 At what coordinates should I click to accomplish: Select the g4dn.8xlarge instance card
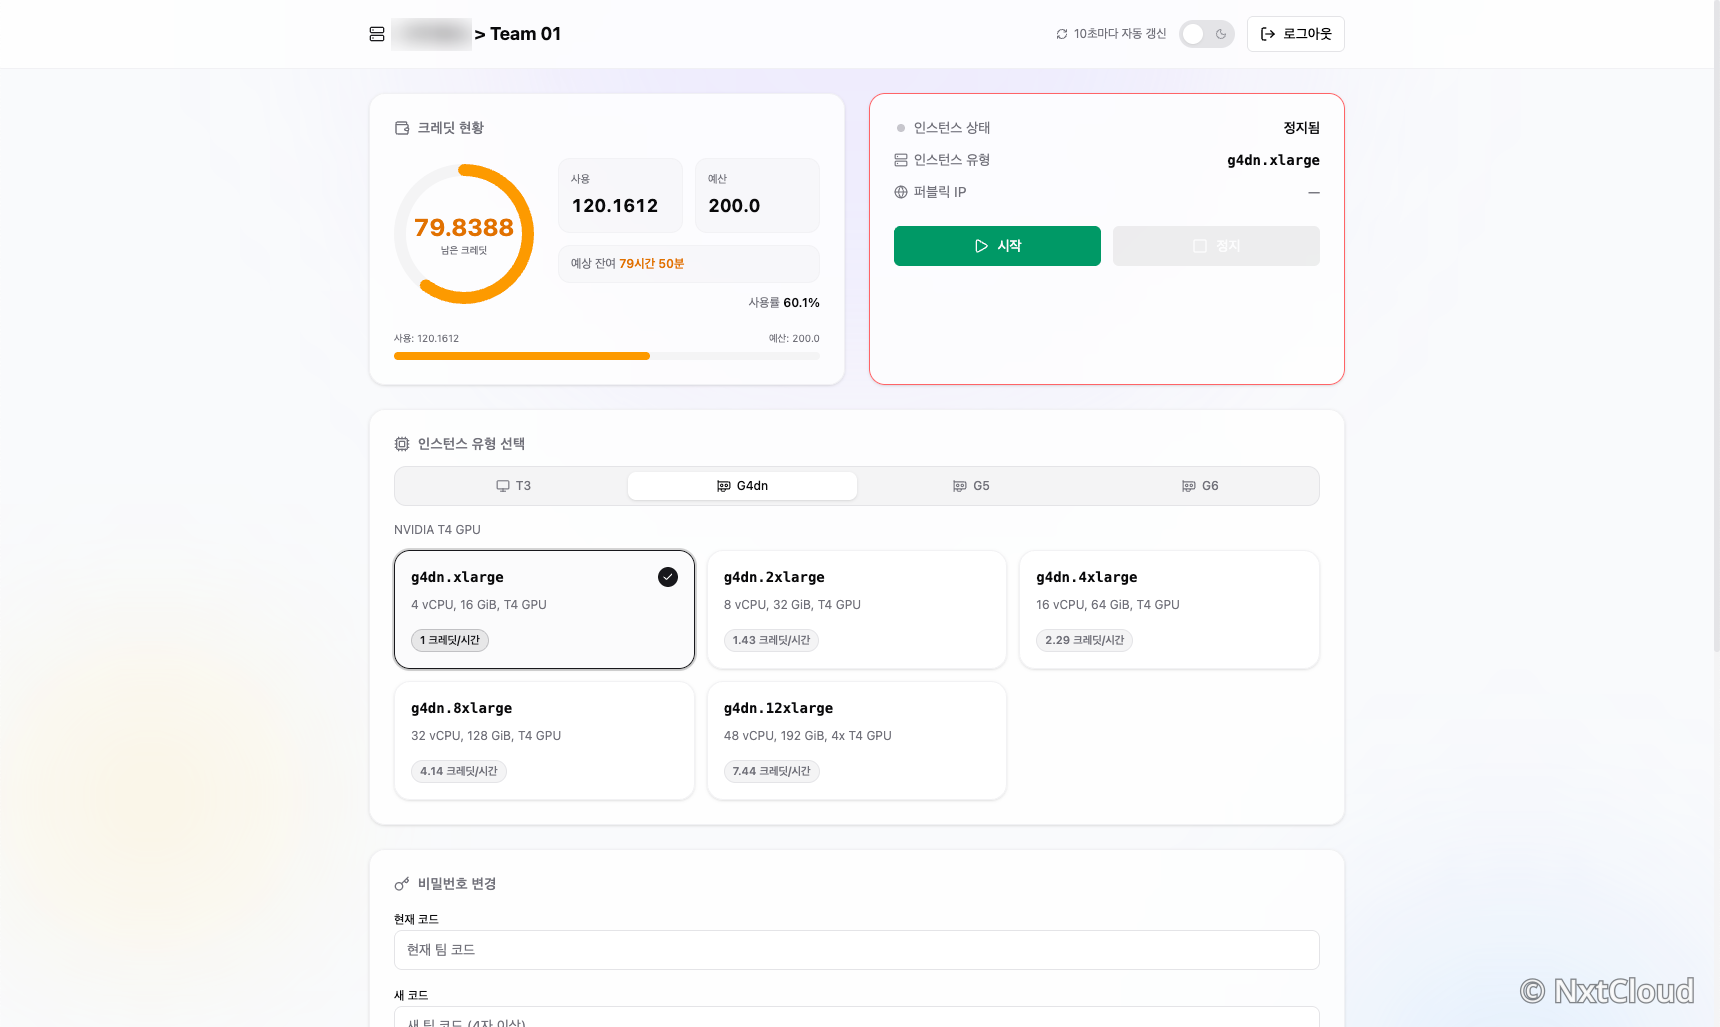(x=544, y=740)
